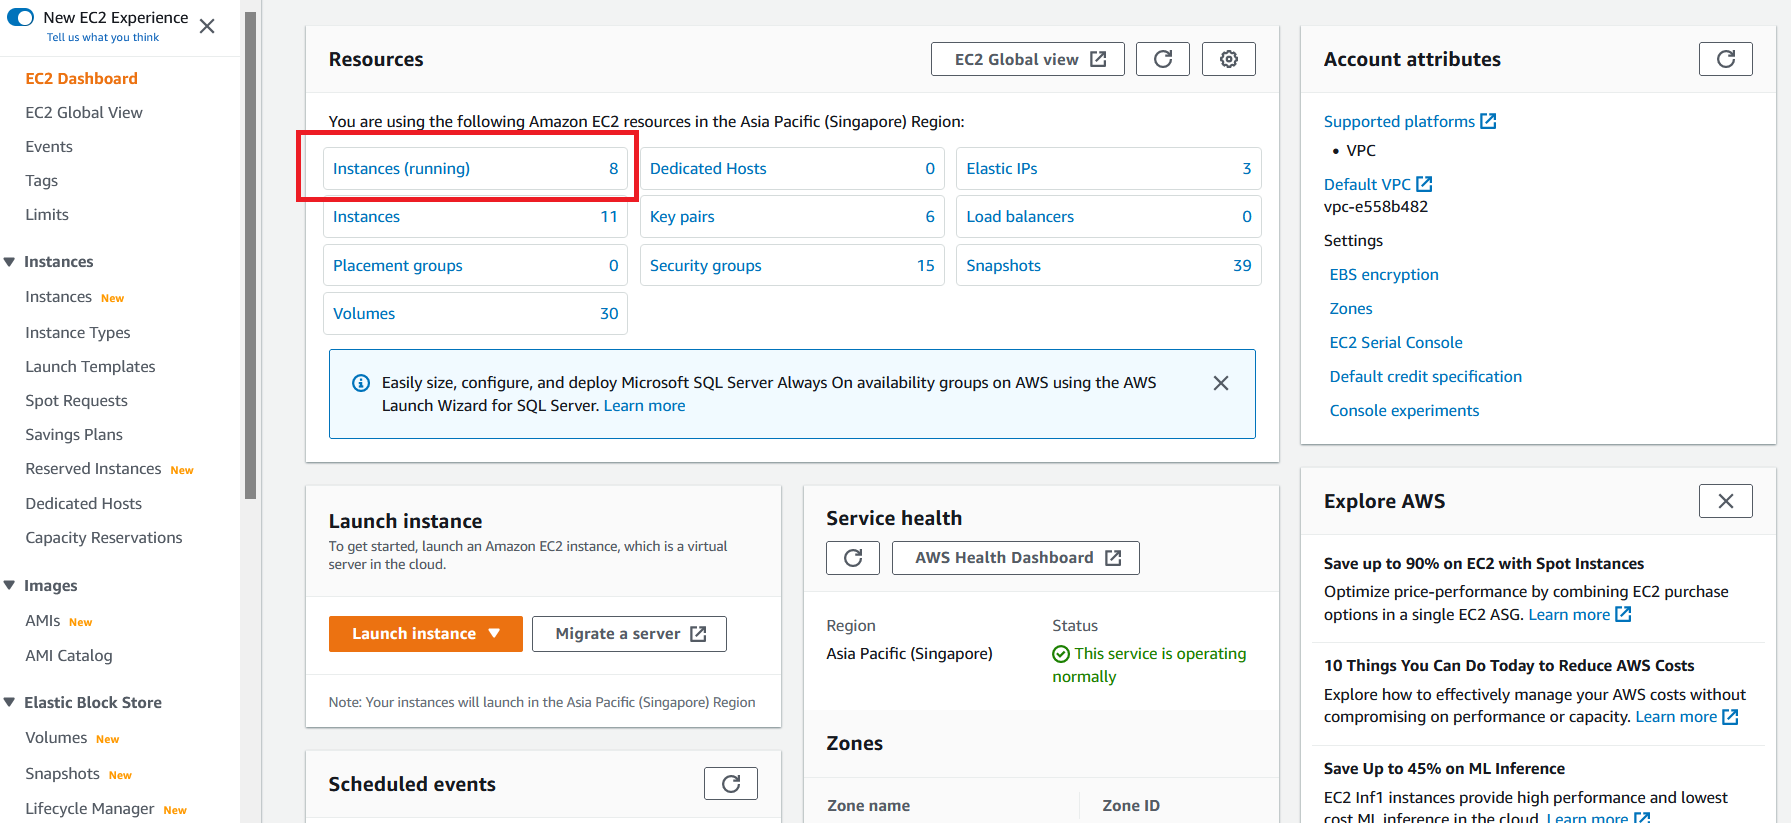This screenshot has width=1791, height=823.
Task: Collapse the Instances sidebar section
Action: (10, 262)
